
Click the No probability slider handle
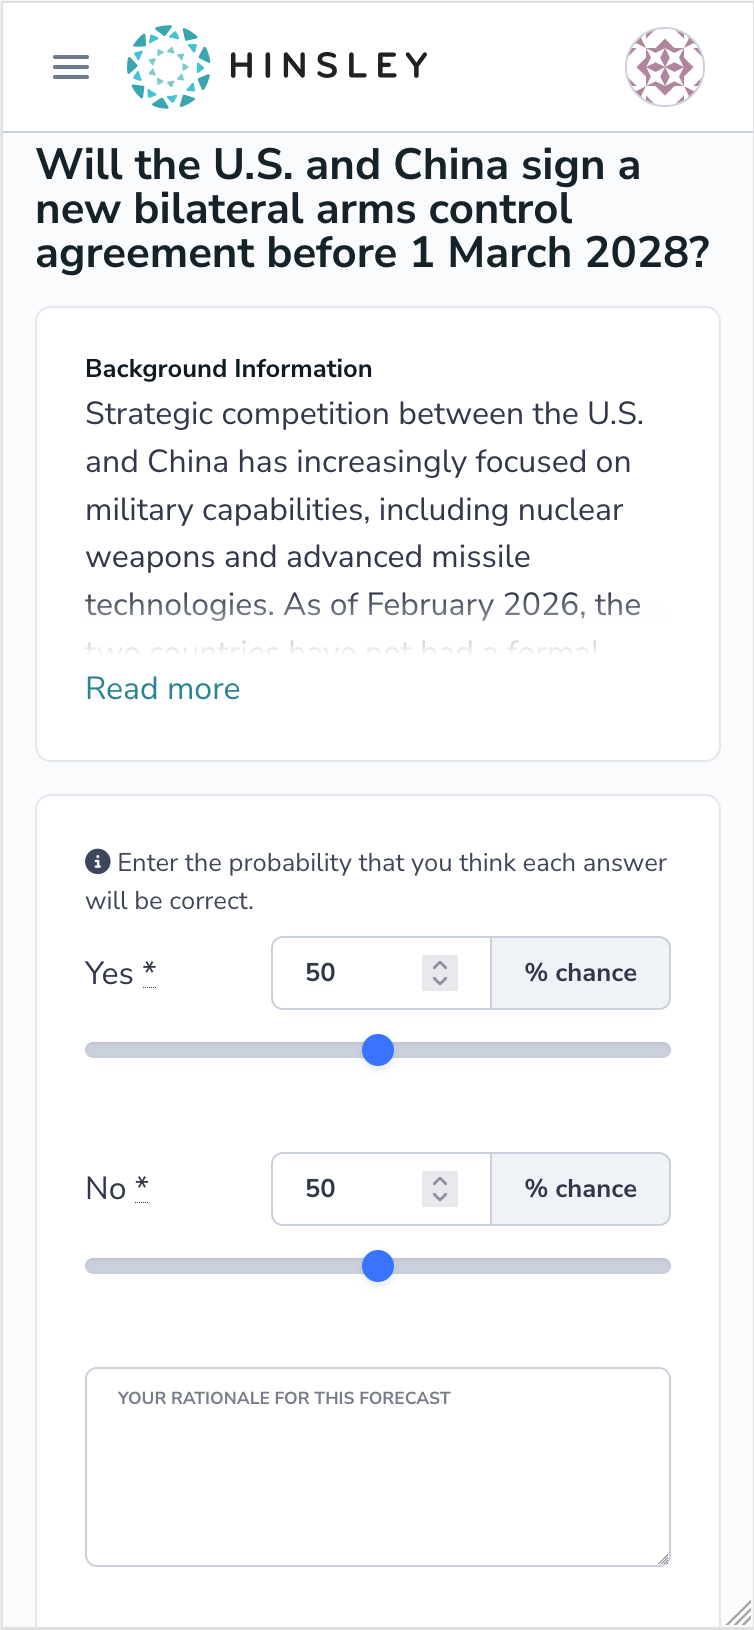(x=378, y=1266)
